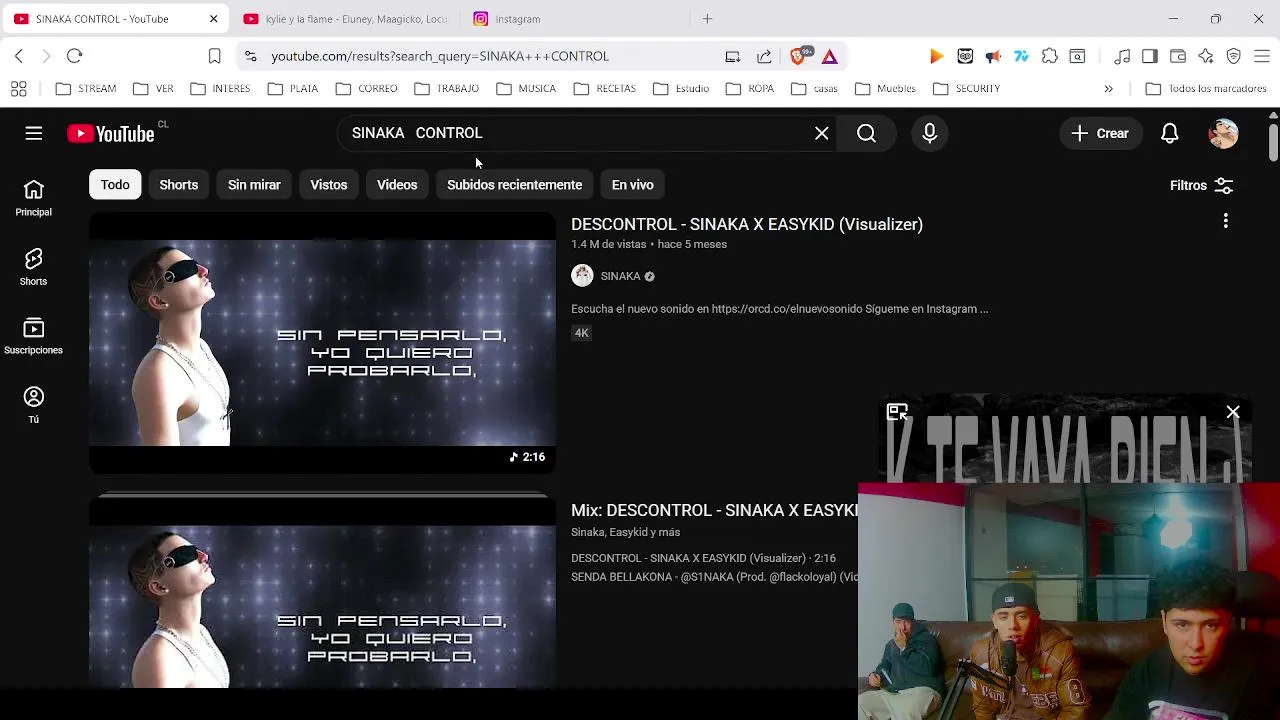Open YouTube notifications bell
The height and width of the screenshot is (720, 1280).
coord(1170,133)
